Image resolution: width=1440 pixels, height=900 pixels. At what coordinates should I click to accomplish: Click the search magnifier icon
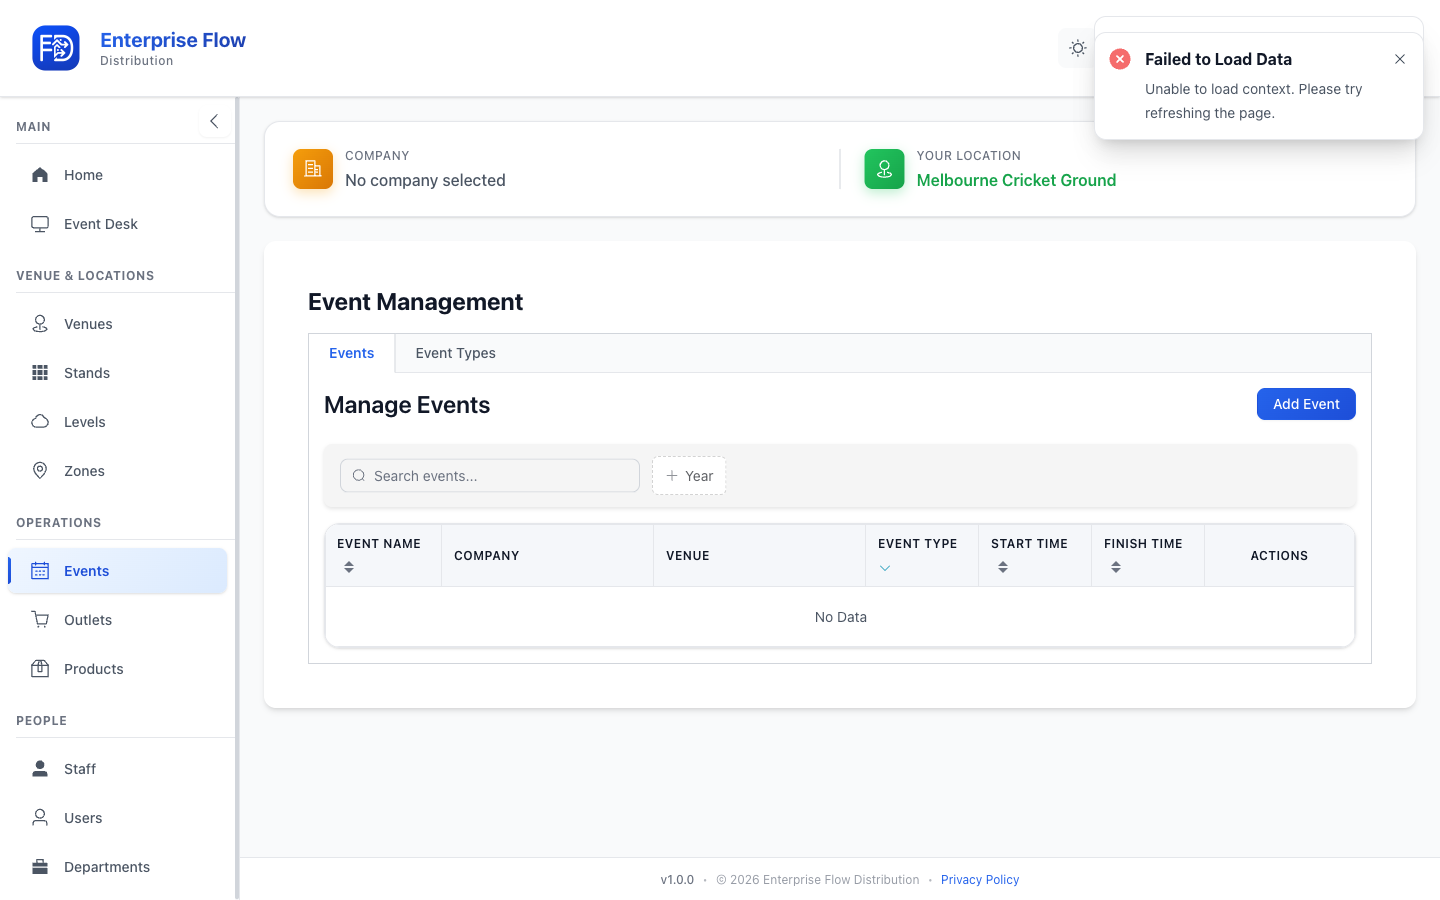coord(359,476)
